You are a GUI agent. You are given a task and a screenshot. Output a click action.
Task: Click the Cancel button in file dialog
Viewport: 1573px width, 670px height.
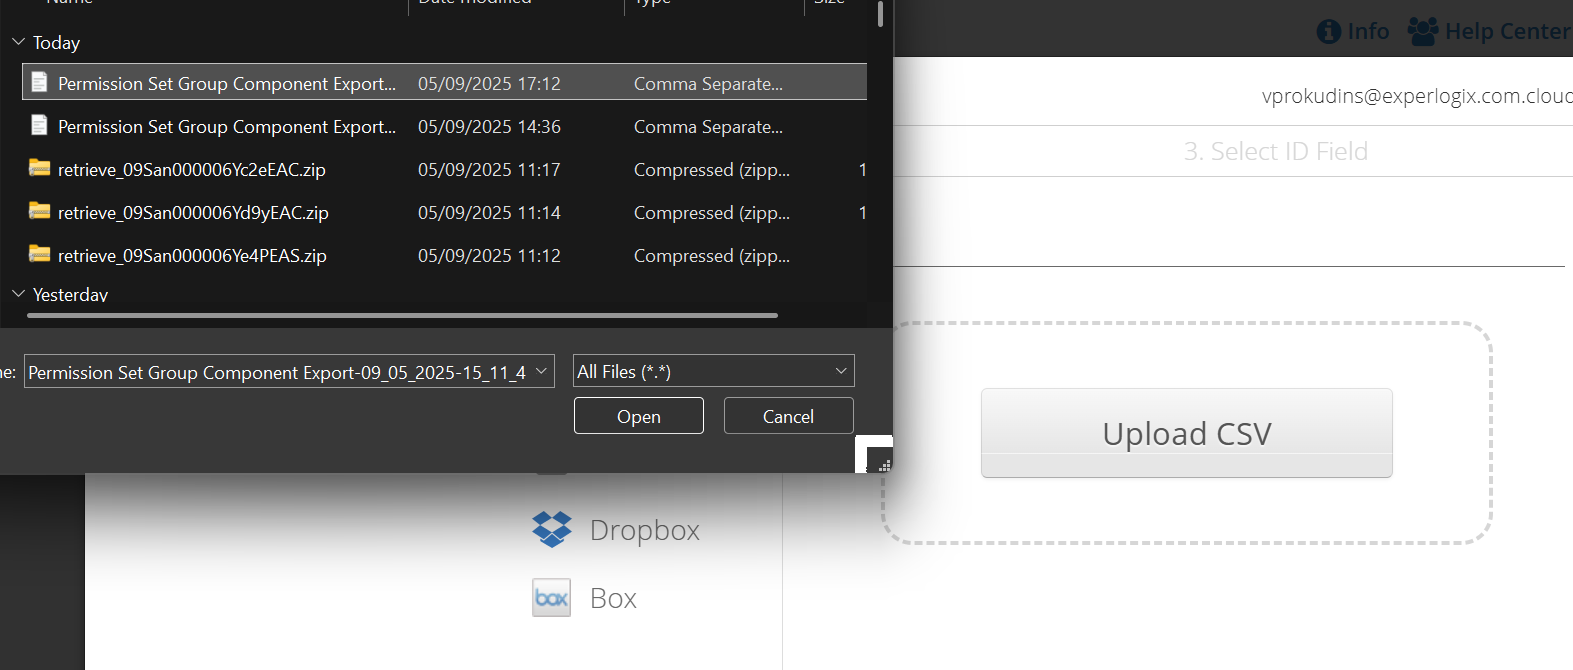pos(789,416)
